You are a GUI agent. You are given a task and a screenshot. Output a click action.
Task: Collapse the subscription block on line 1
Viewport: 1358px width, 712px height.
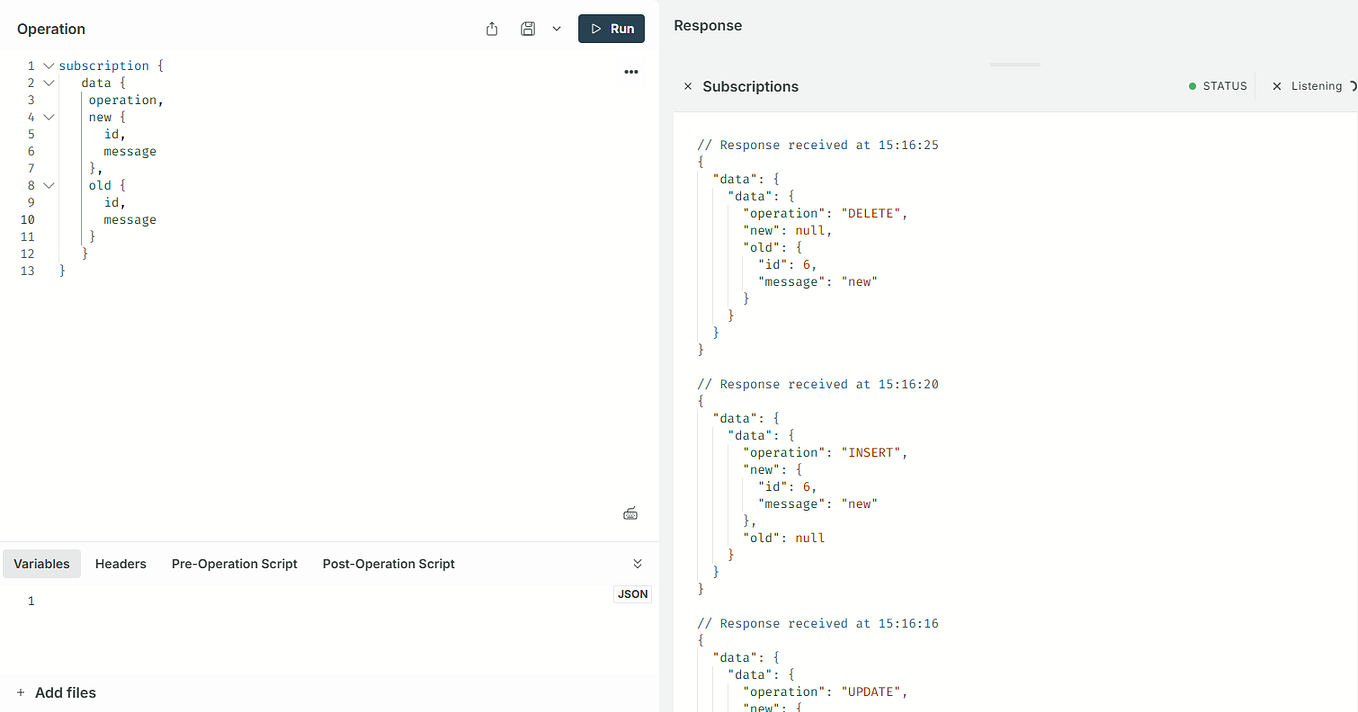coord(48,64)
